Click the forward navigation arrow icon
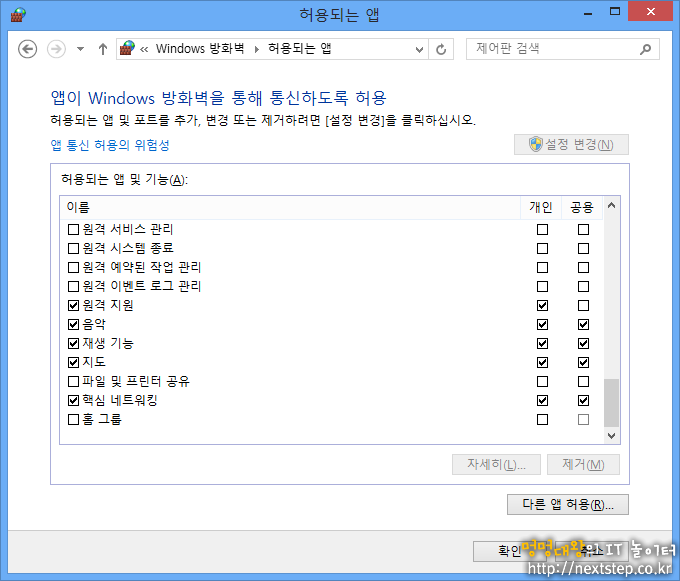680x581 pixels. [56, 49]
